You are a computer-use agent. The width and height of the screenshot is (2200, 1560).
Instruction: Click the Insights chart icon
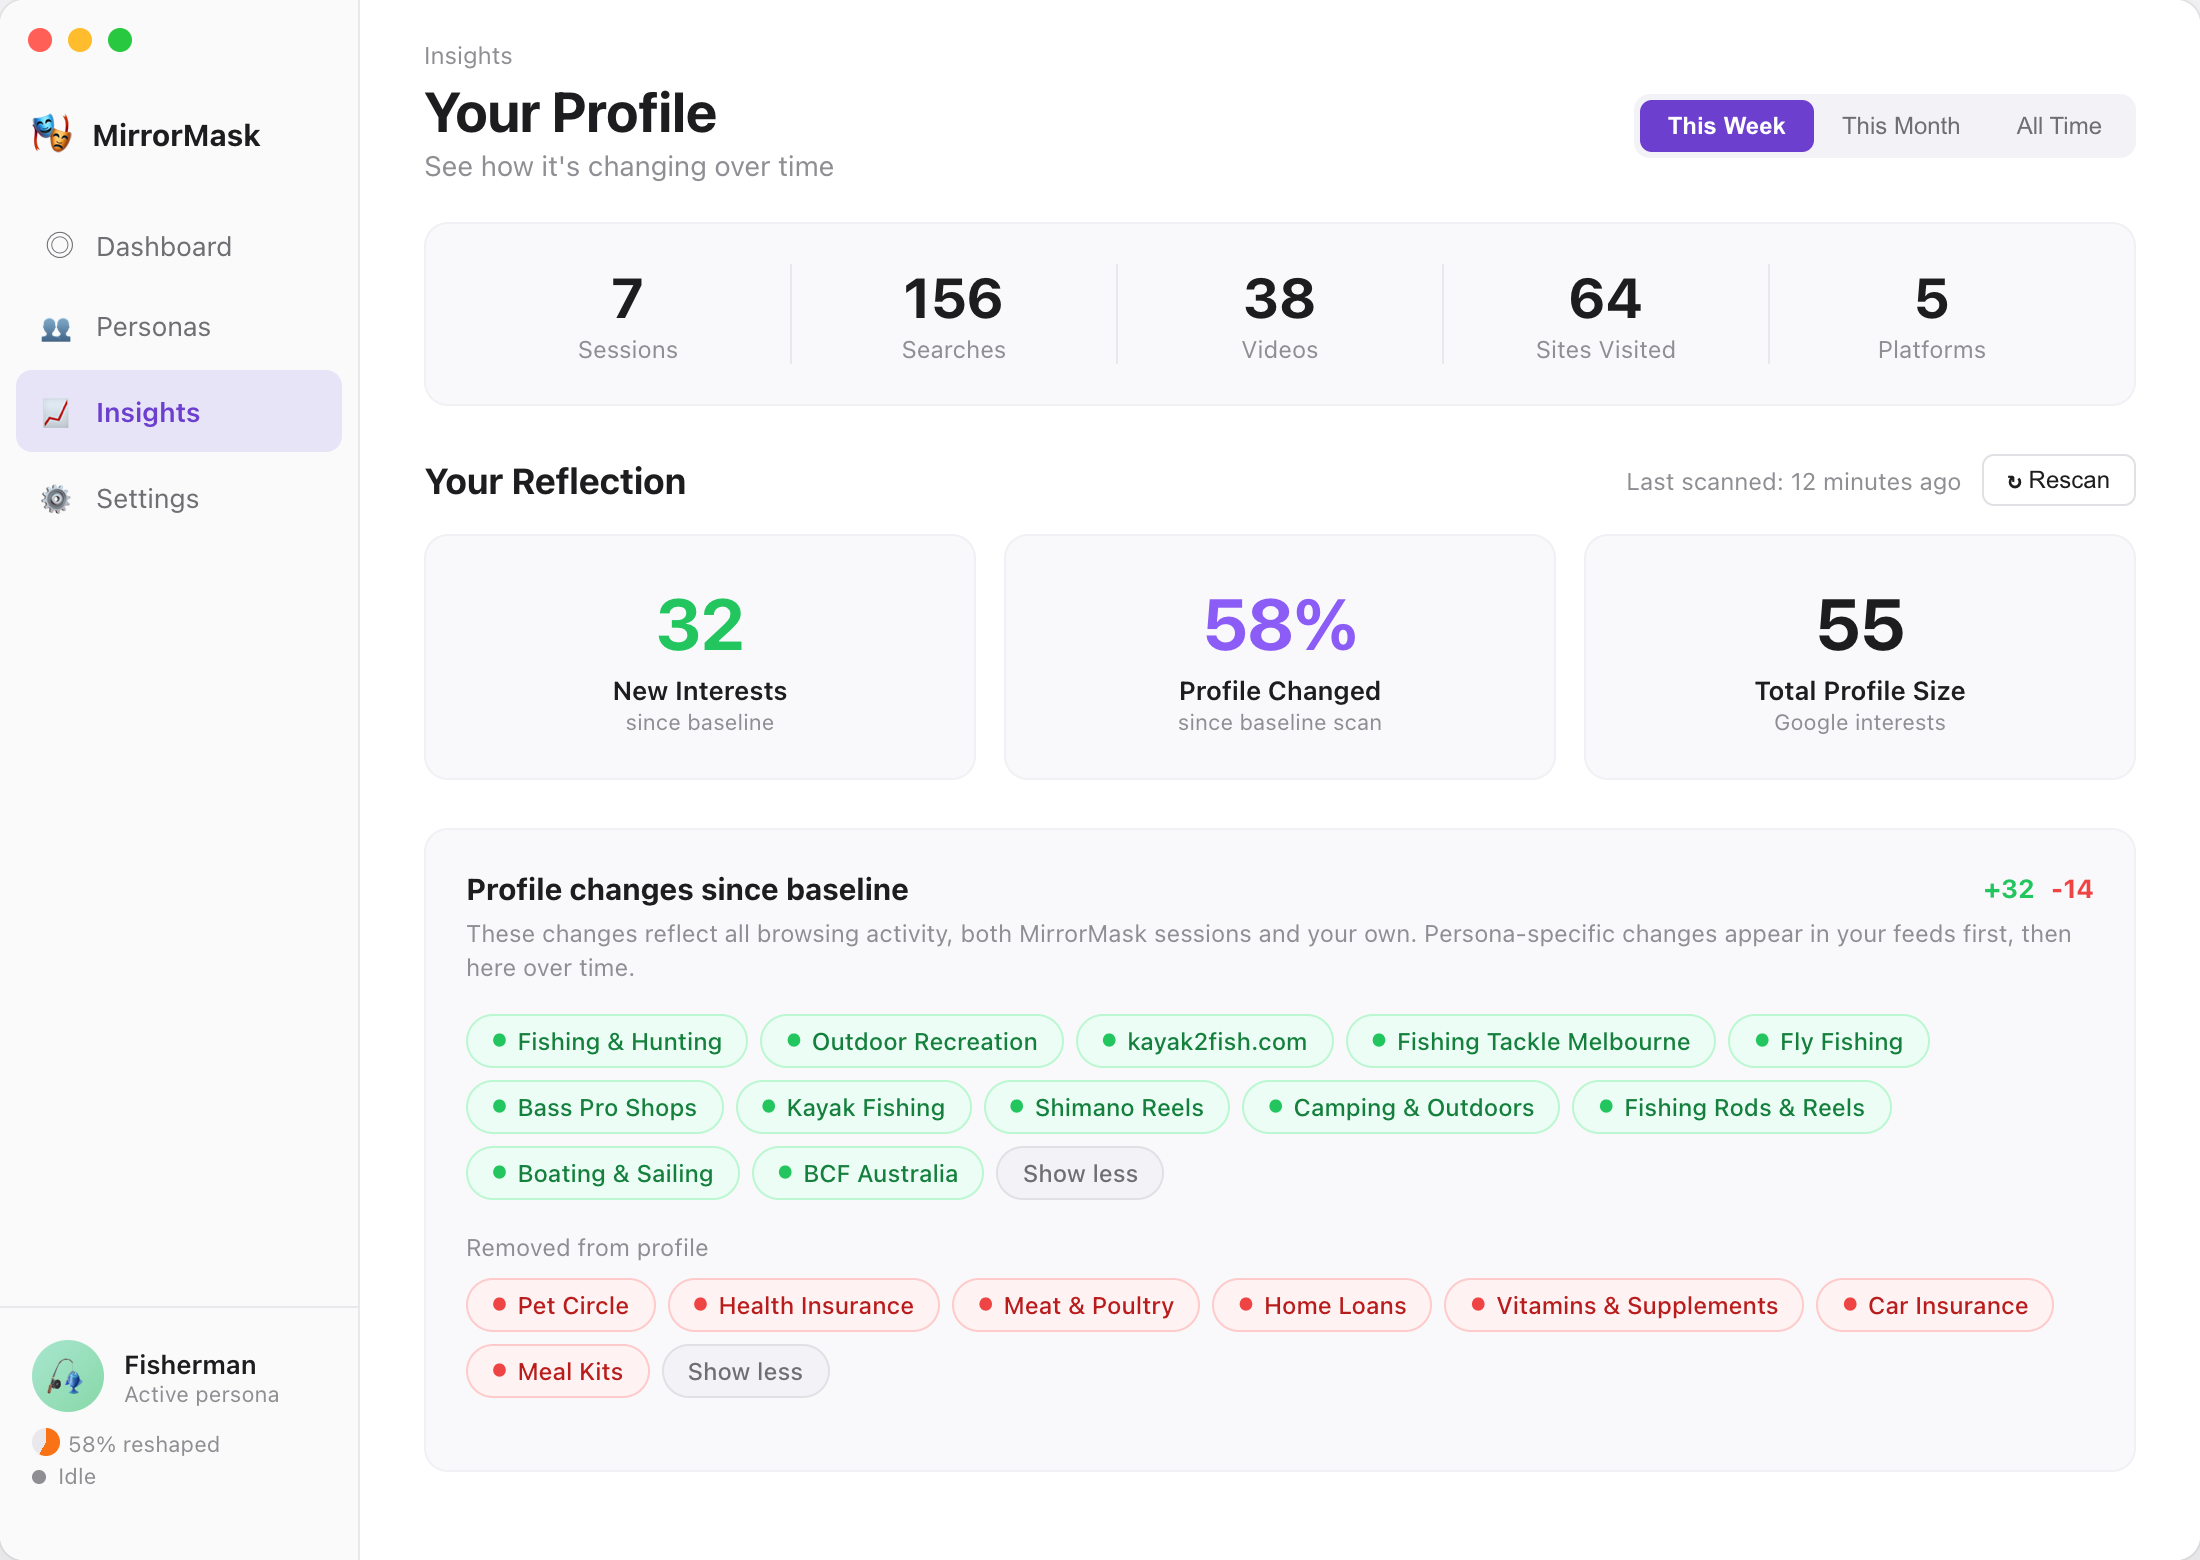pyautogui.click(x=57, y=411)
